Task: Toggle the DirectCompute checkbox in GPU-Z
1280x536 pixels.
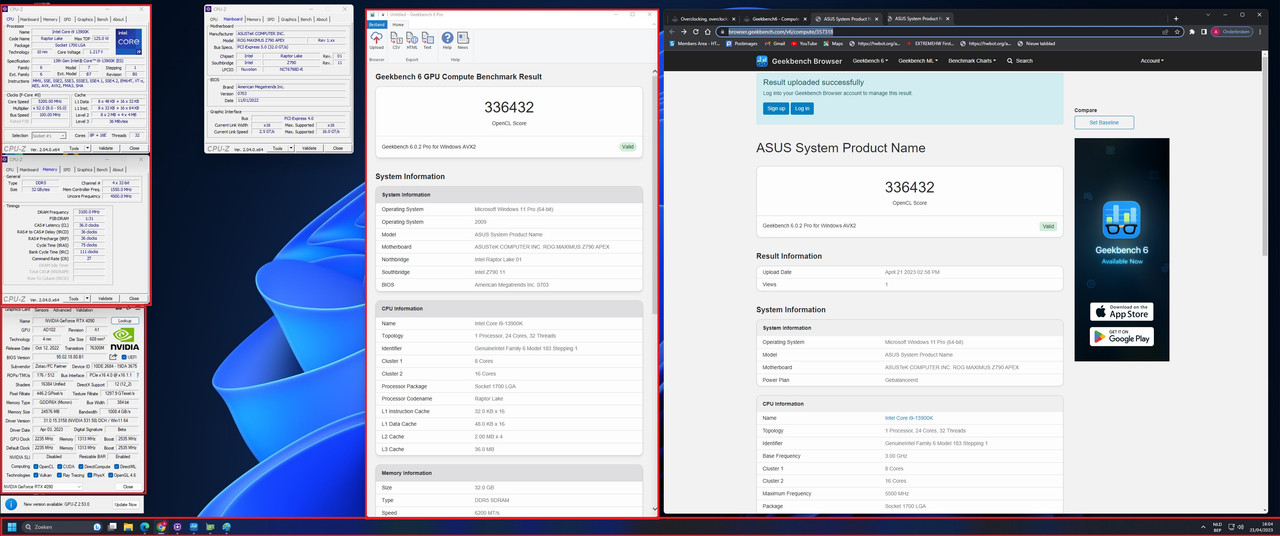Action: 81,466
